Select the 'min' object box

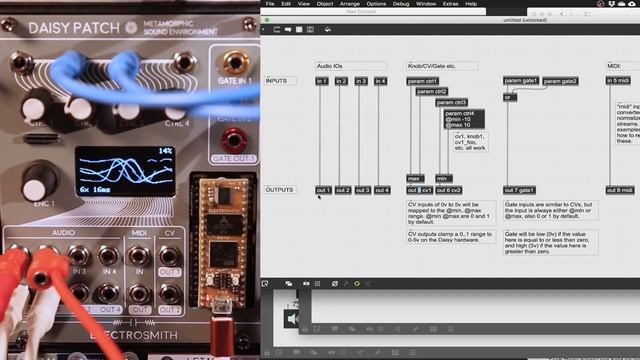[x=444, y=178]
